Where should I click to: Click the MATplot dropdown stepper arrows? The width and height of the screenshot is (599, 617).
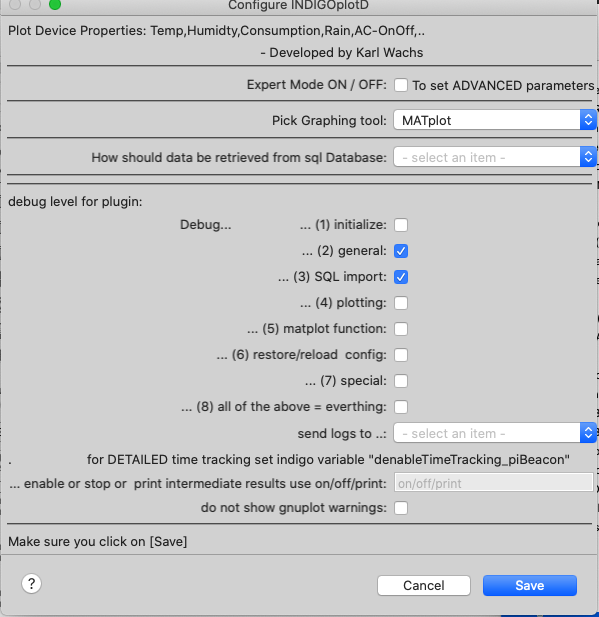point(588,120)
